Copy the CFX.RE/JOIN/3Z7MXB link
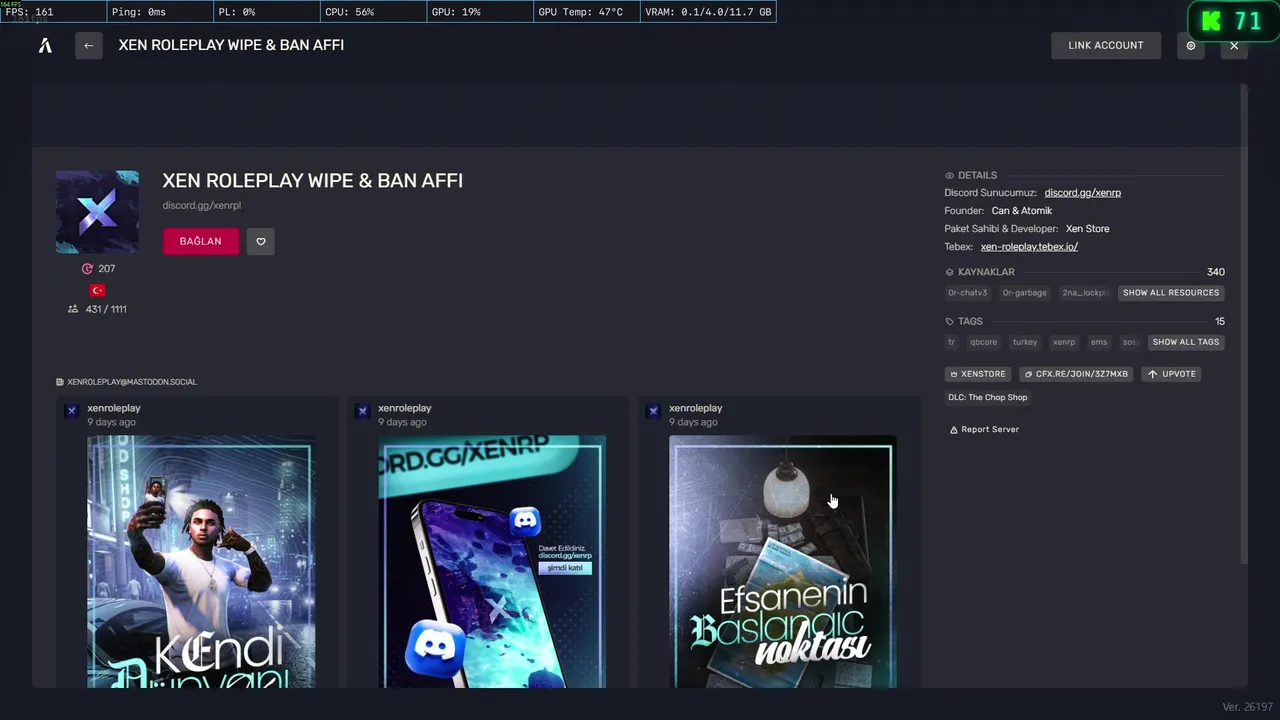This screenshot has height=720, width=1280. [1075, 374]
